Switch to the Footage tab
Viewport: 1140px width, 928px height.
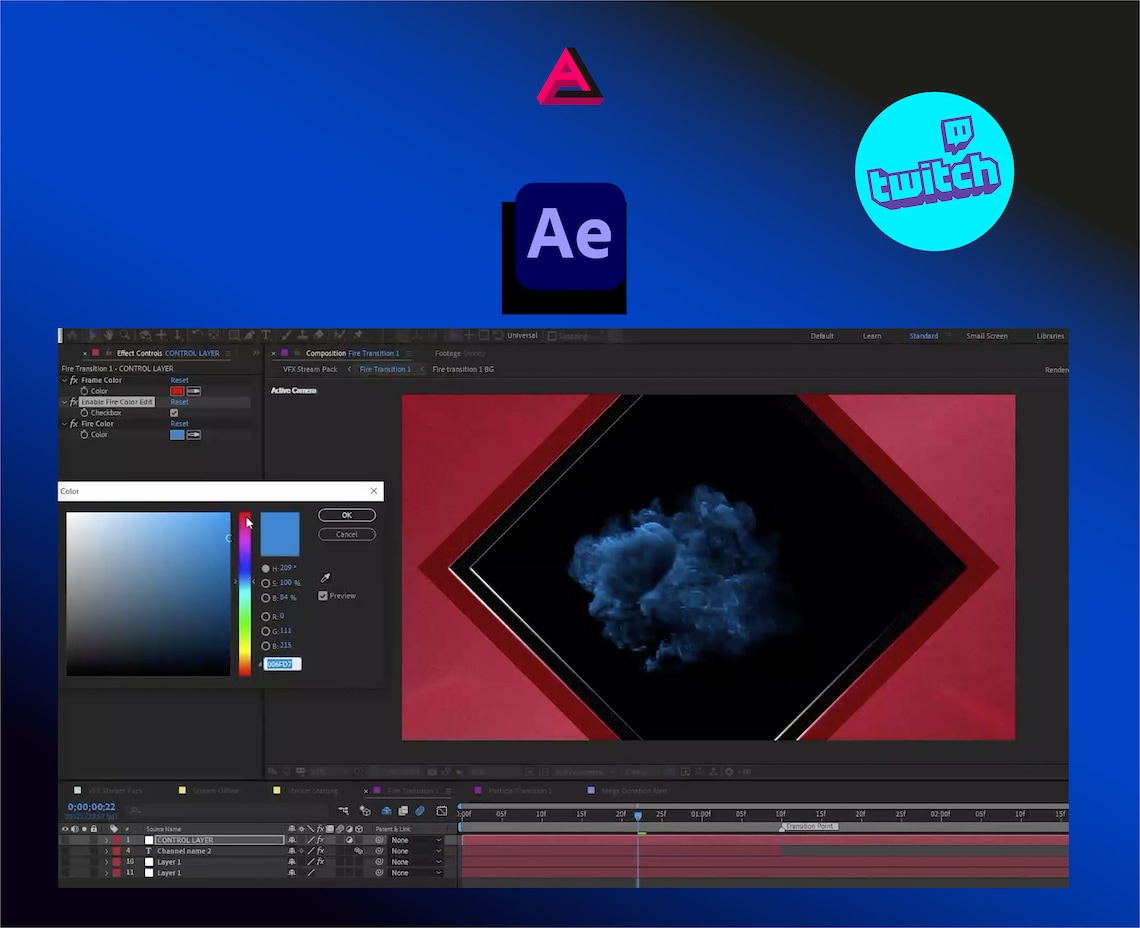[x=447, y=353]
